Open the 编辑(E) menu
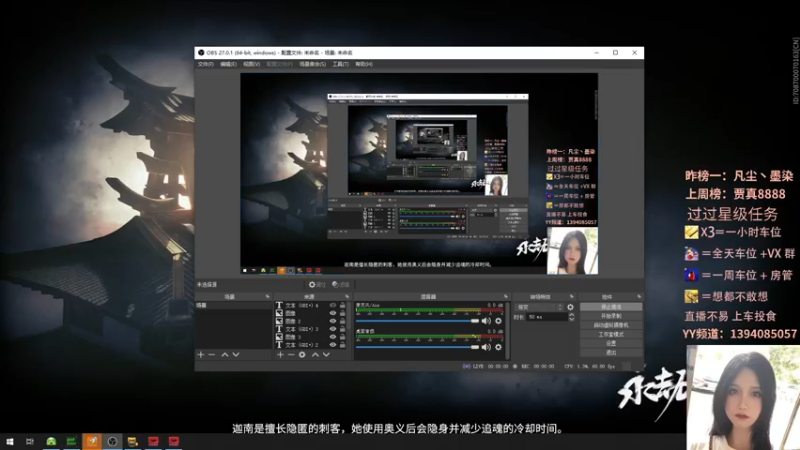 tap(229, 64)
